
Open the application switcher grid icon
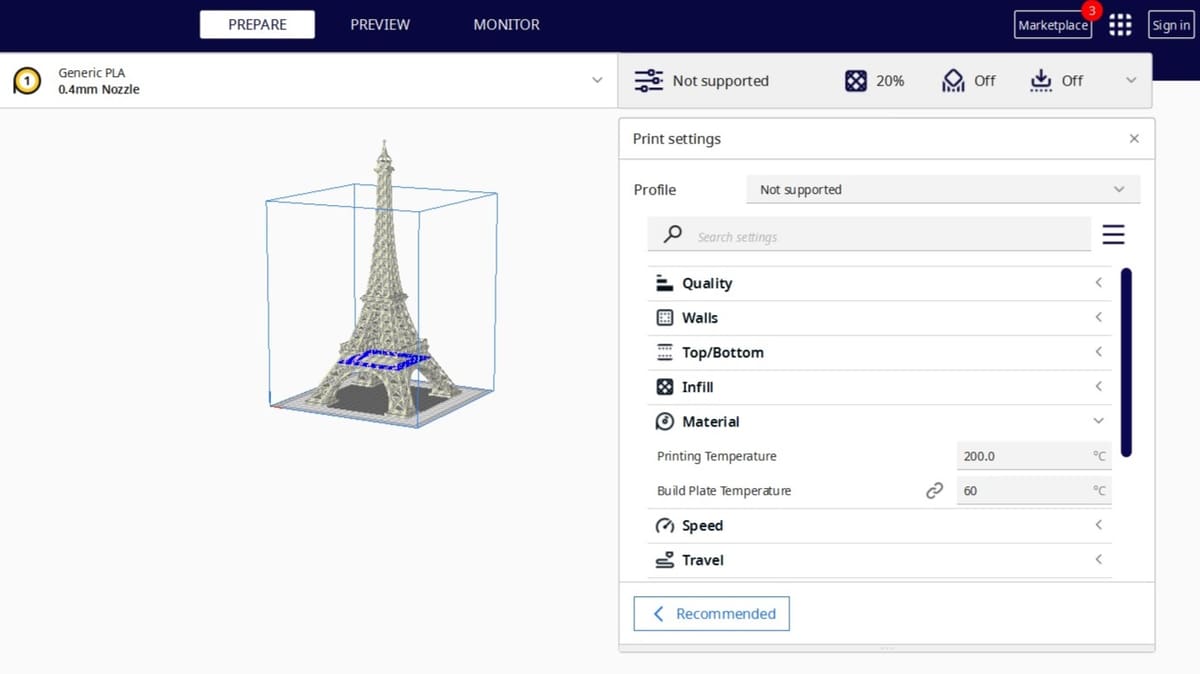click(x=1120, y=25)
